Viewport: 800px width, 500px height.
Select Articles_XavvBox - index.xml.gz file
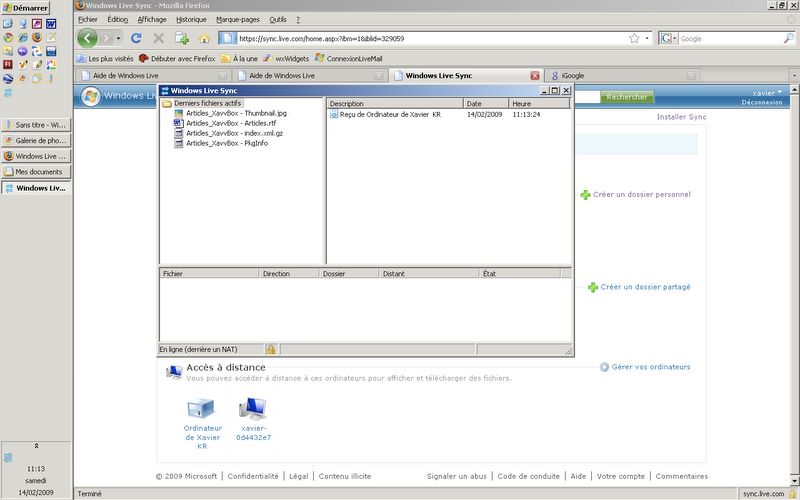(x=229, y=133)
